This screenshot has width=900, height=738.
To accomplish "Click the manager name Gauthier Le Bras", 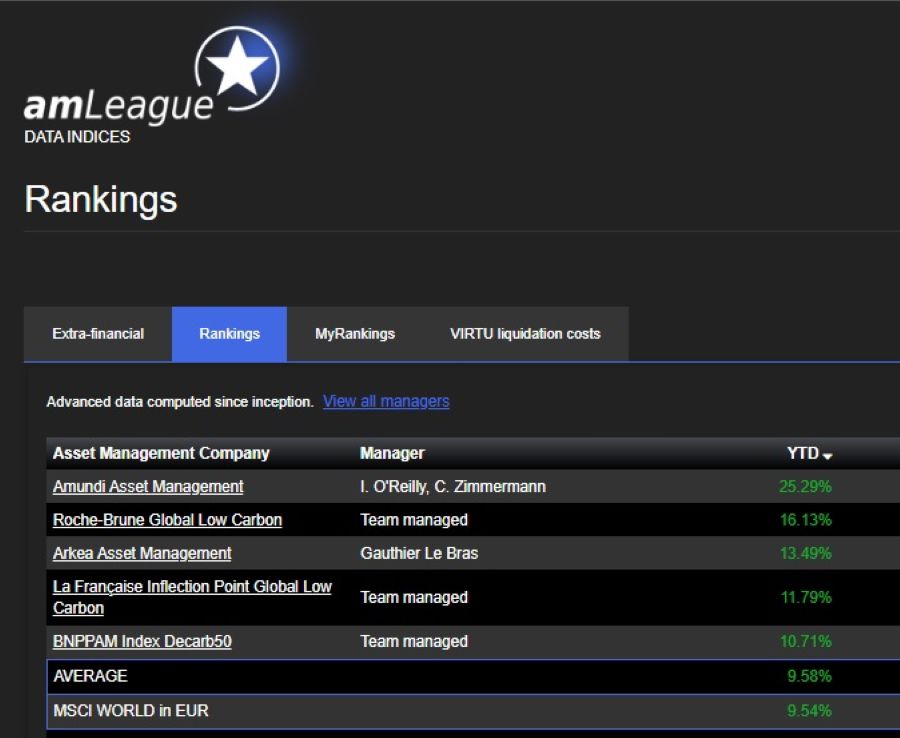I will 419,553.
